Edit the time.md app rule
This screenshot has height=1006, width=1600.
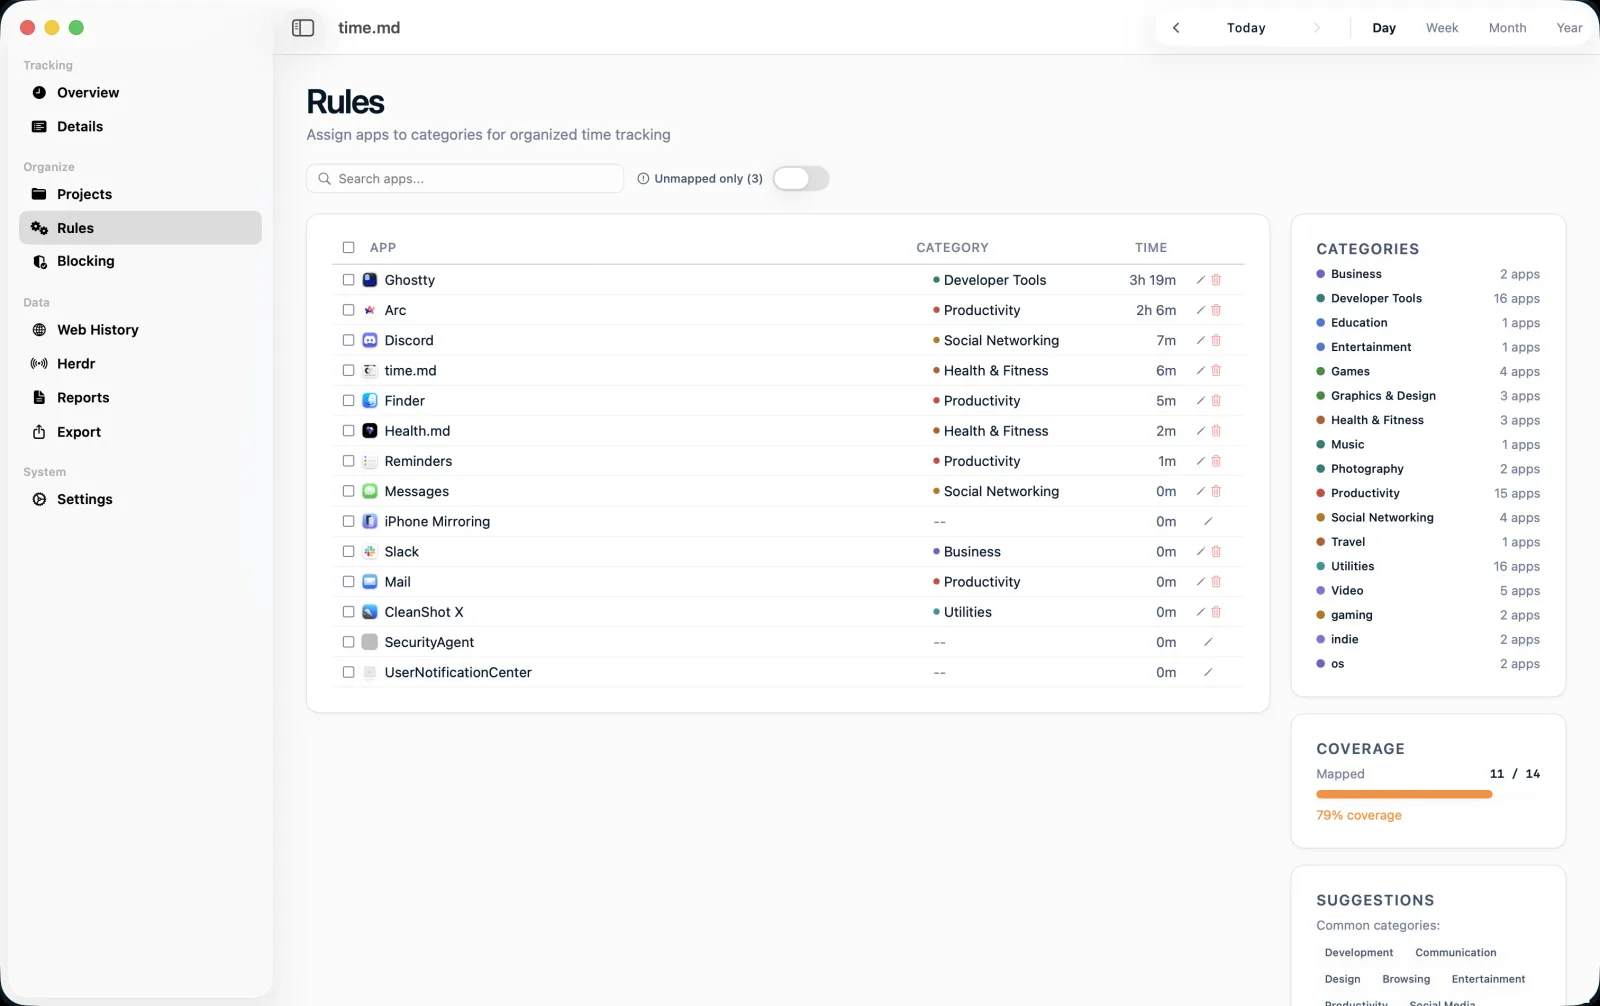[x=1201, y=370]
